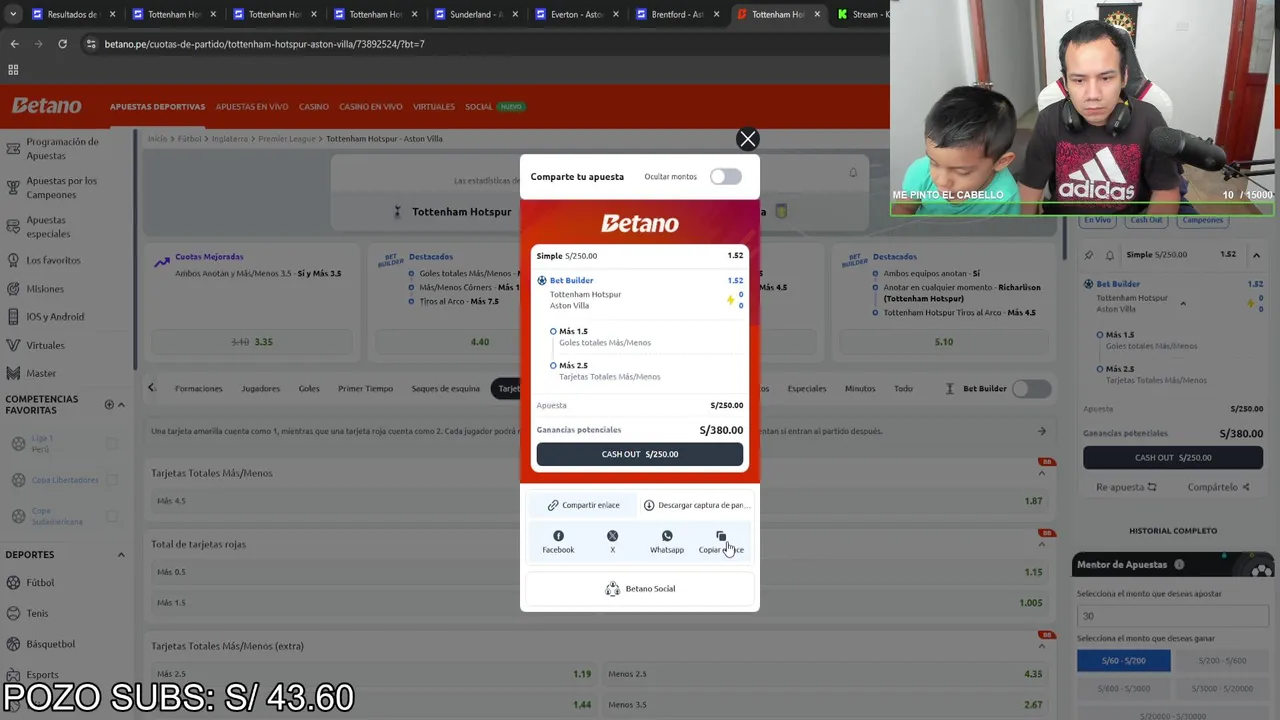Select the Formaciones market tab
1280x720 pixels.
coord(198,389)
